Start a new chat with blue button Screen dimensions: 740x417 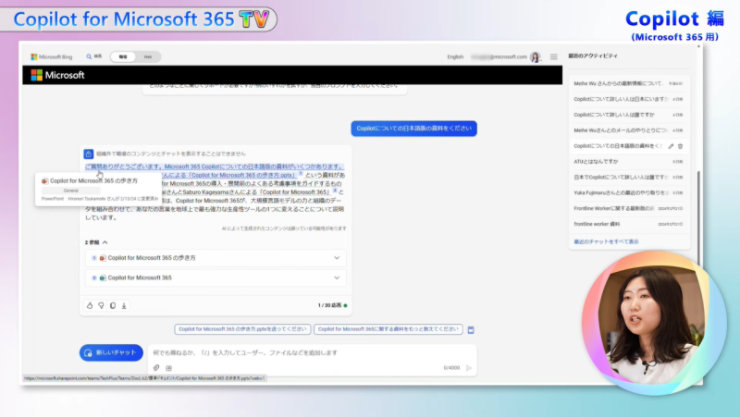click(111, 352)
